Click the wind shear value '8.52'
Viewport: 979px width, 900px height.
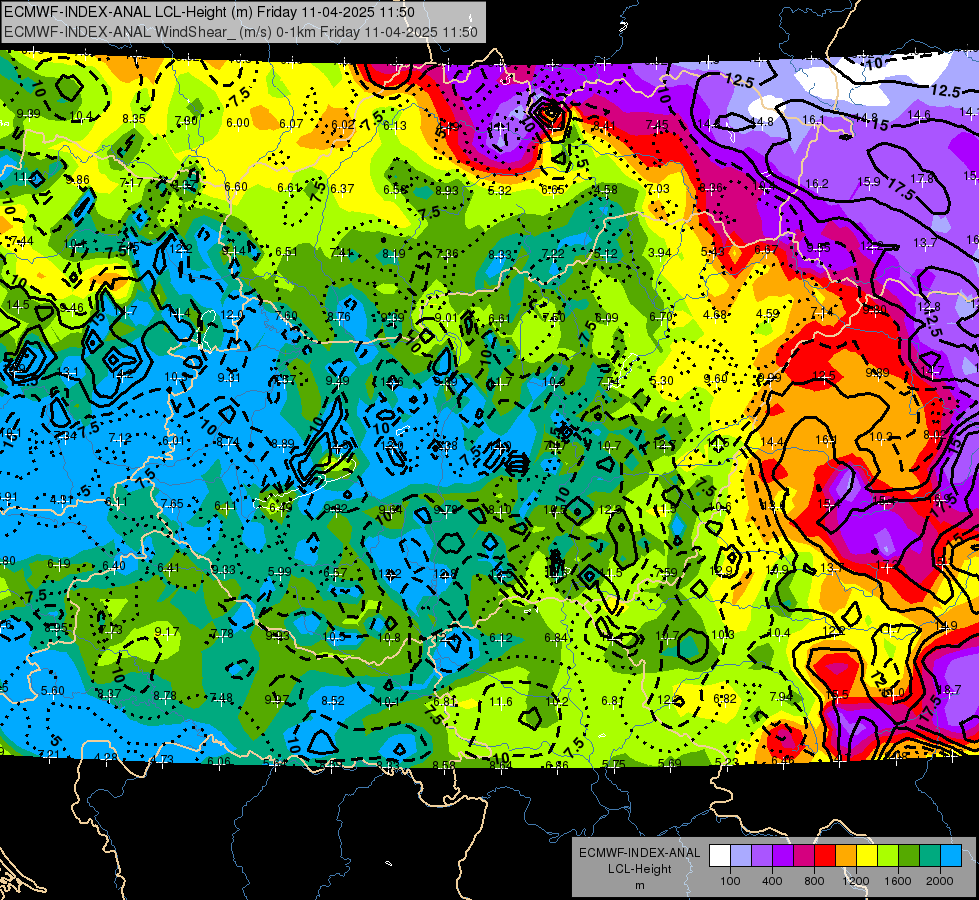pos(333,701)
